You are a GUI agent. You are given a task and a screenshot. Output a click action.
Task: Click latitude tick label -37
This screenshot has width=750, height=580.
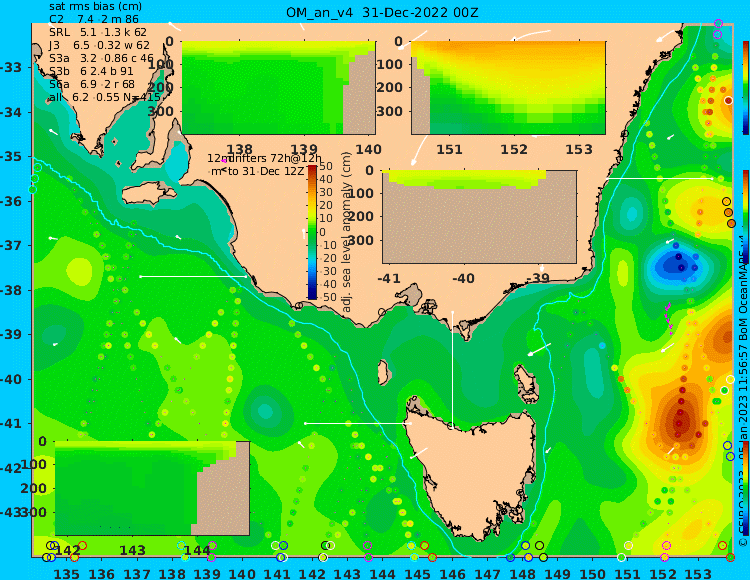coord(11,245)
